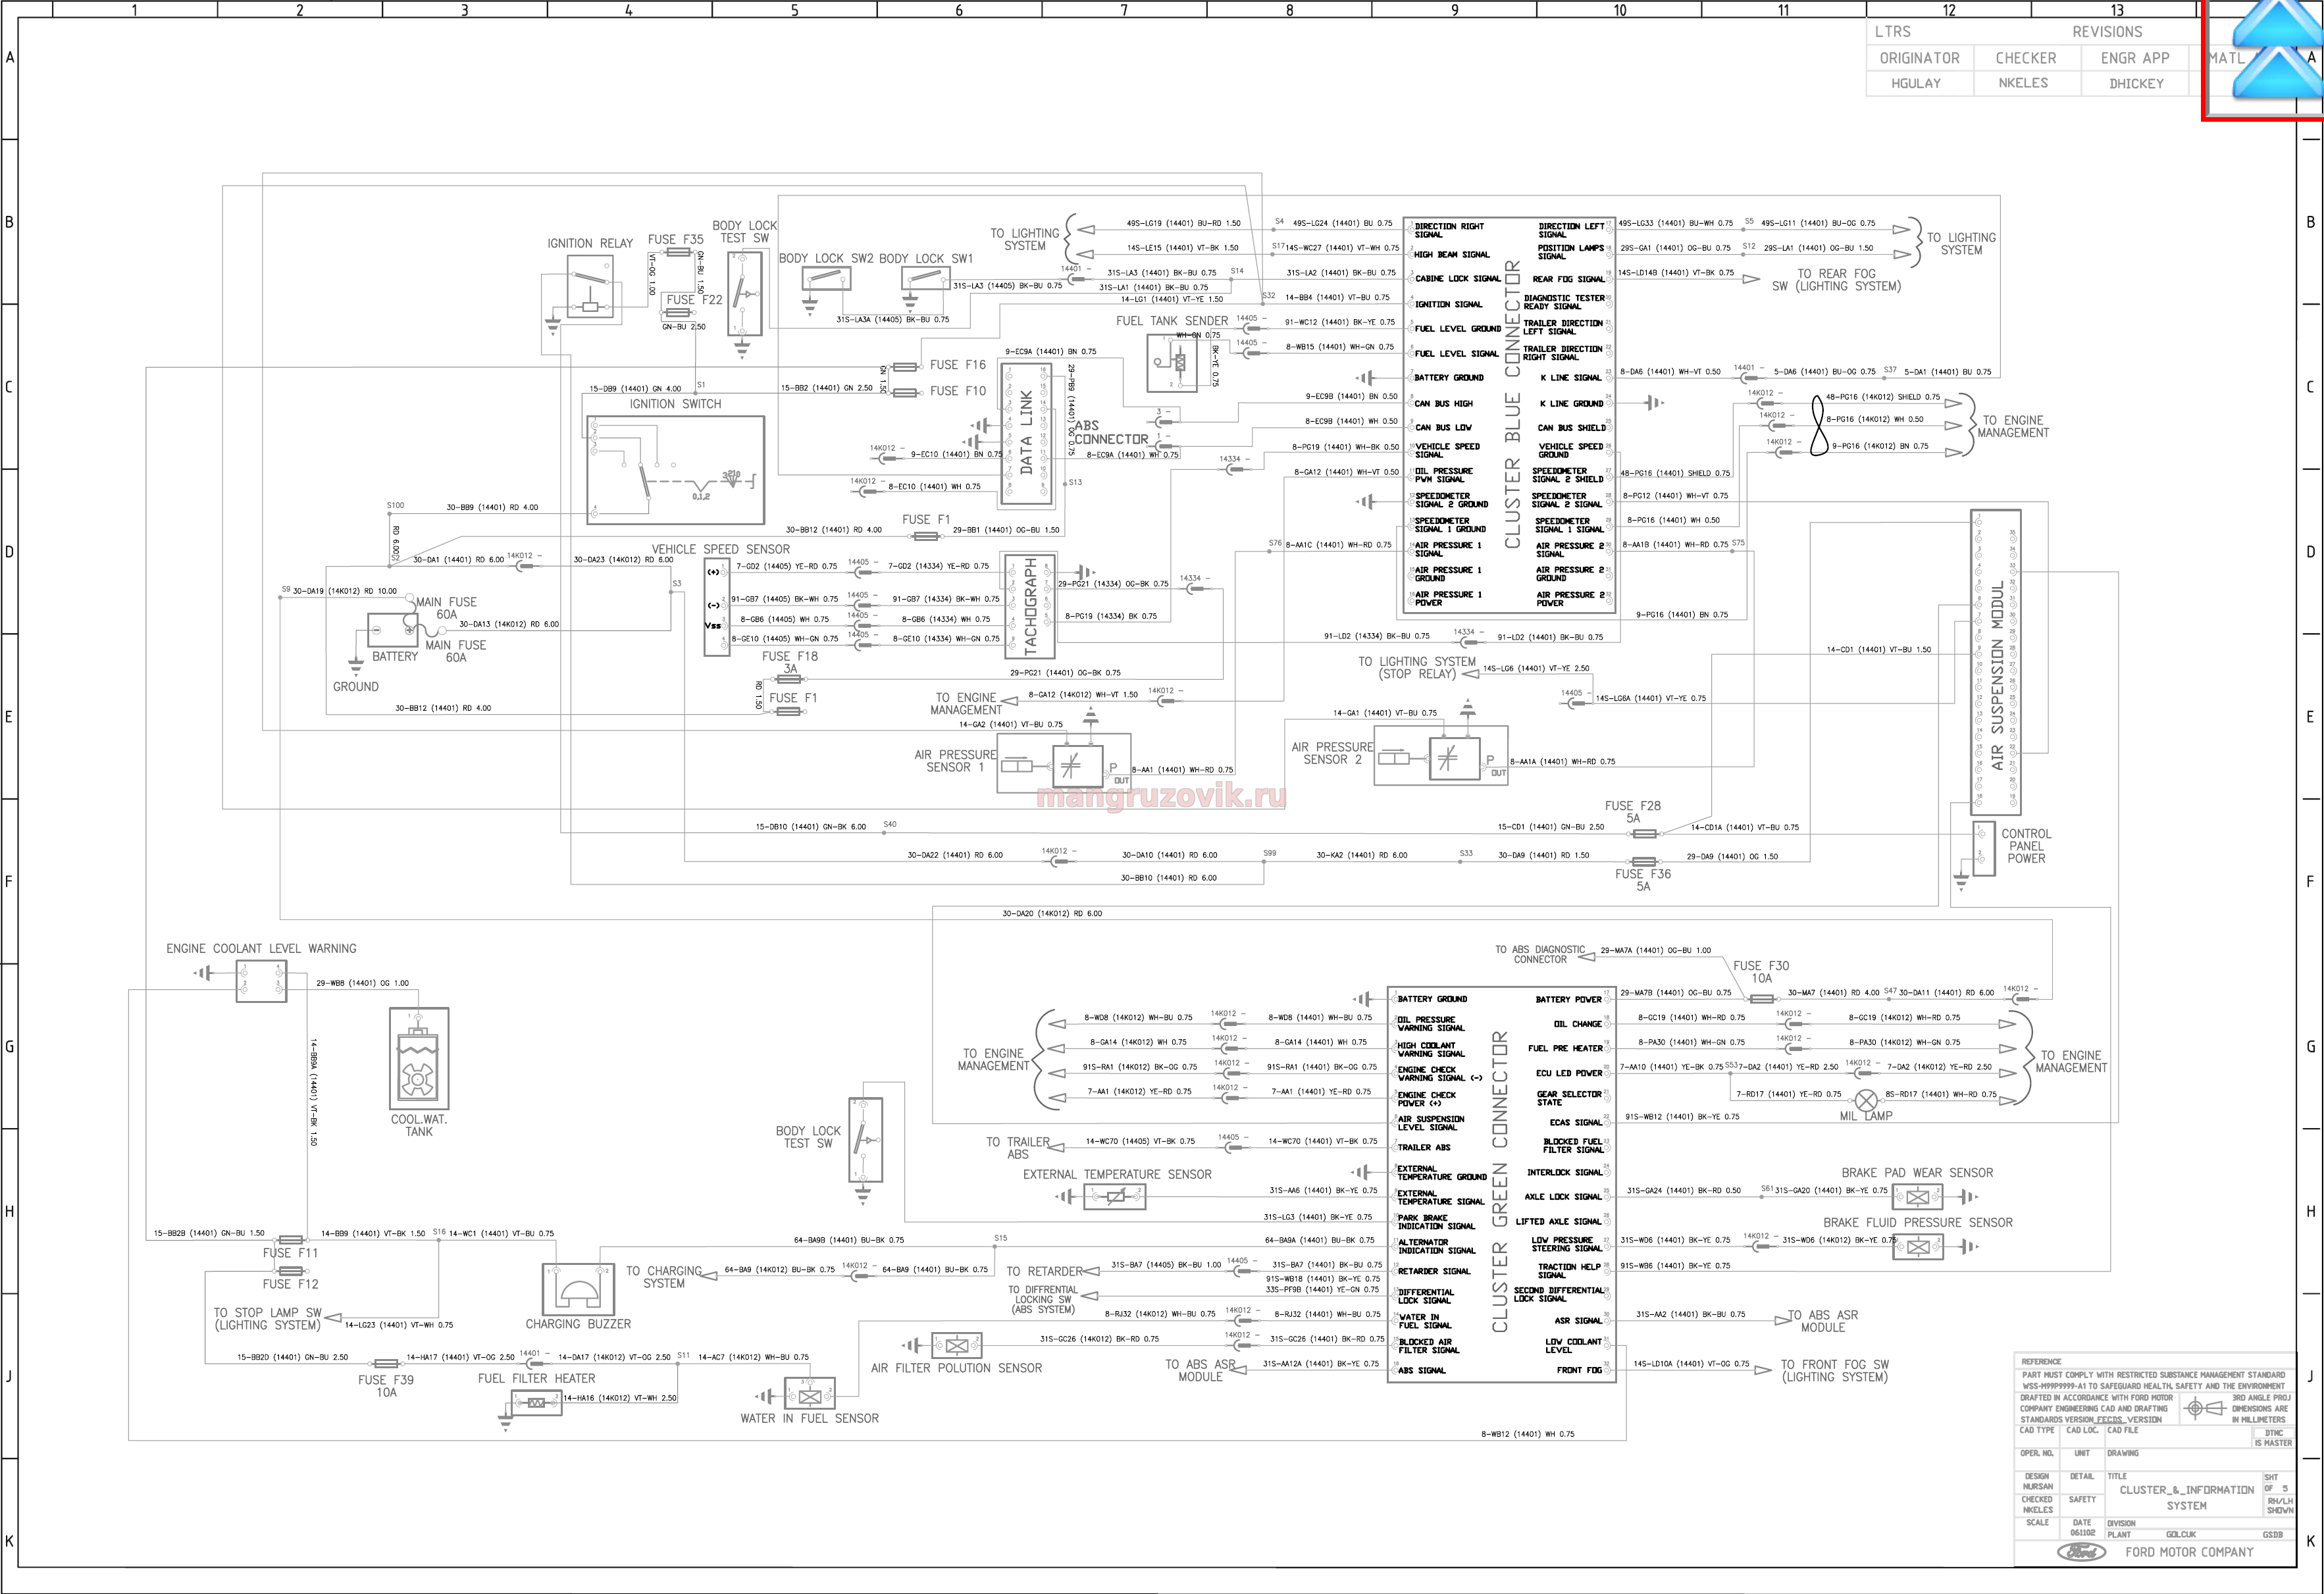
Task: Click the coolant water tank symbol
Action: 419,1059
